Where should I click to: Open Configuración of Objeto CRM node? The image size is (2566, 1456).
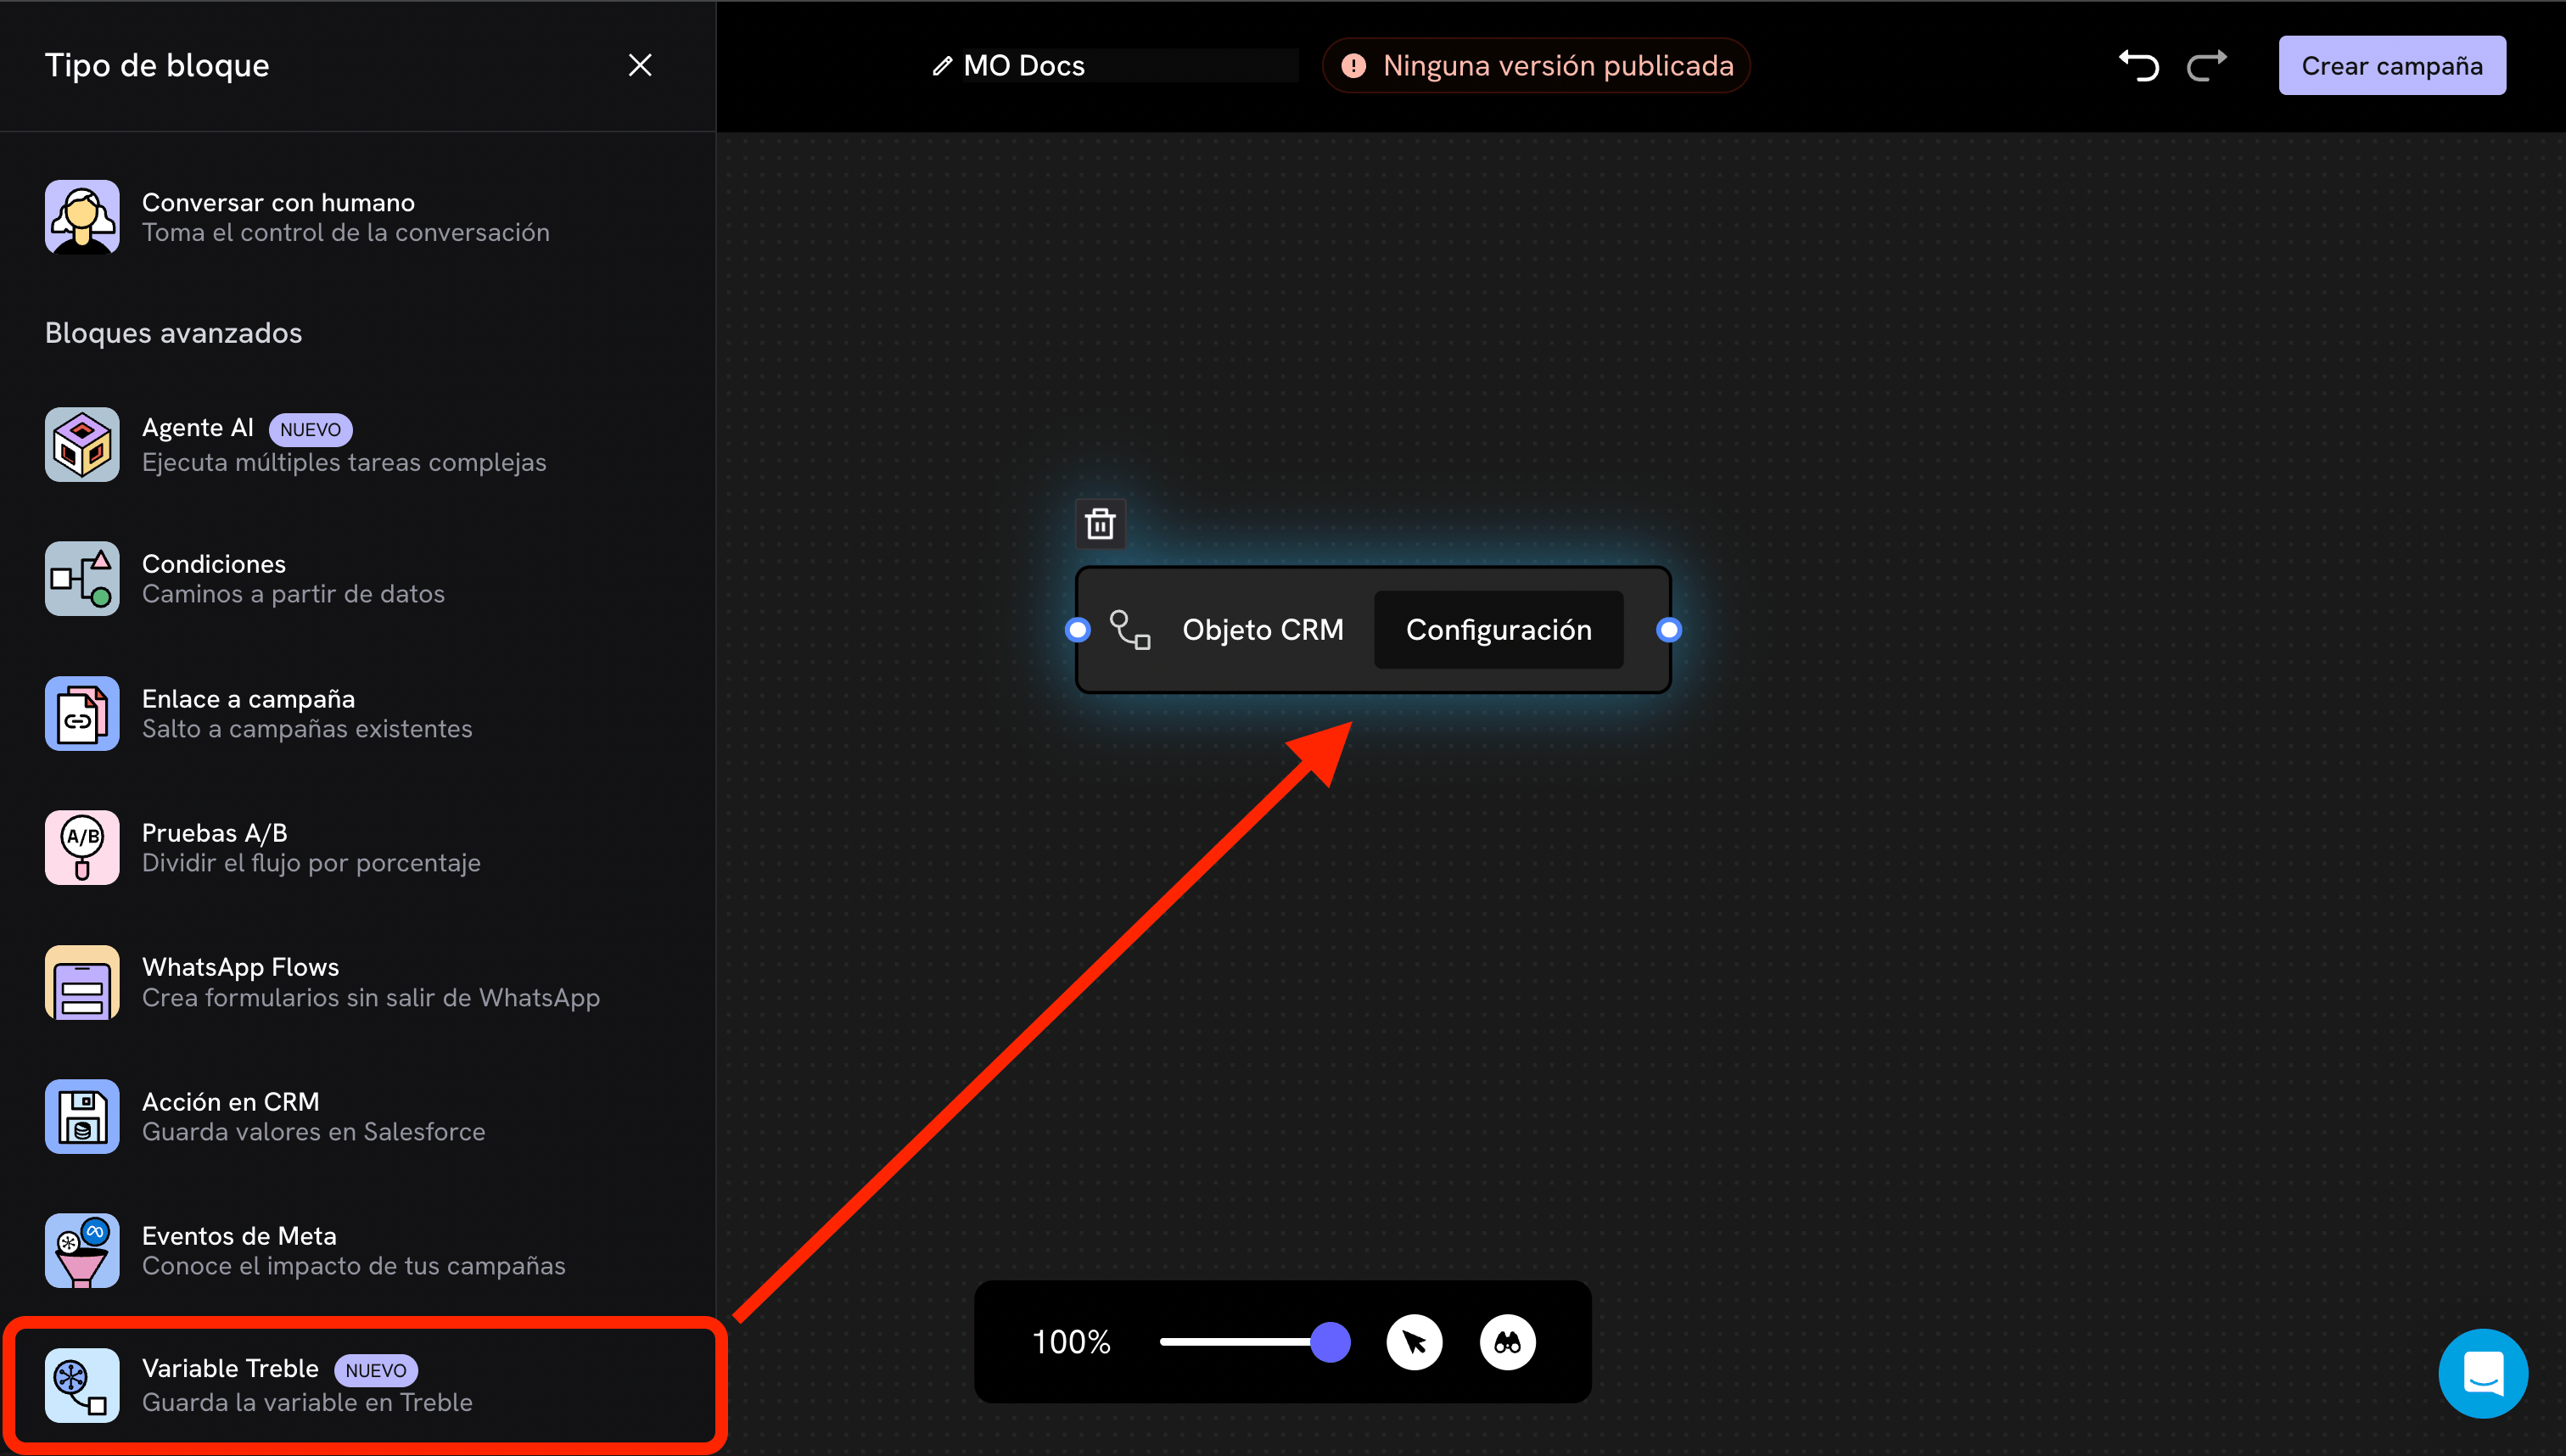coord(1498,630)
